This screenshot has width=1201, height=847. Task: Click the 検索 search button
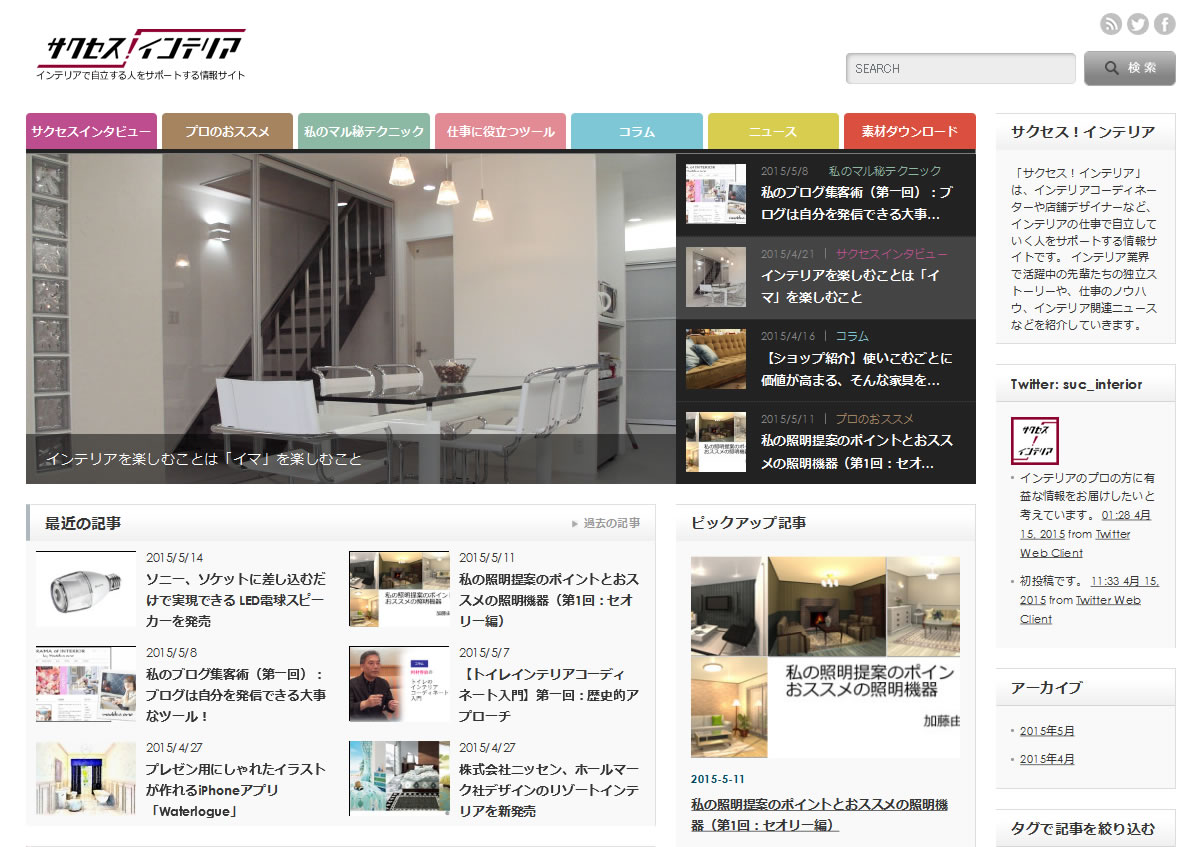coord(1129,68)
